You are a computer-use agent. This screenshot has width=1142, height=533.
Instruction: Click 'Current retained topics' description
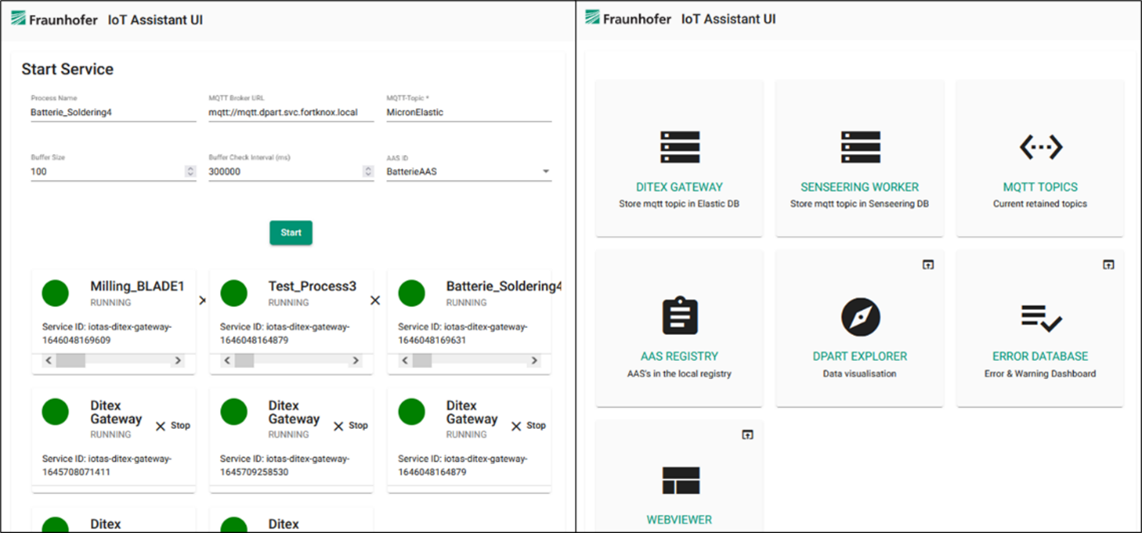coord(1040,204)
